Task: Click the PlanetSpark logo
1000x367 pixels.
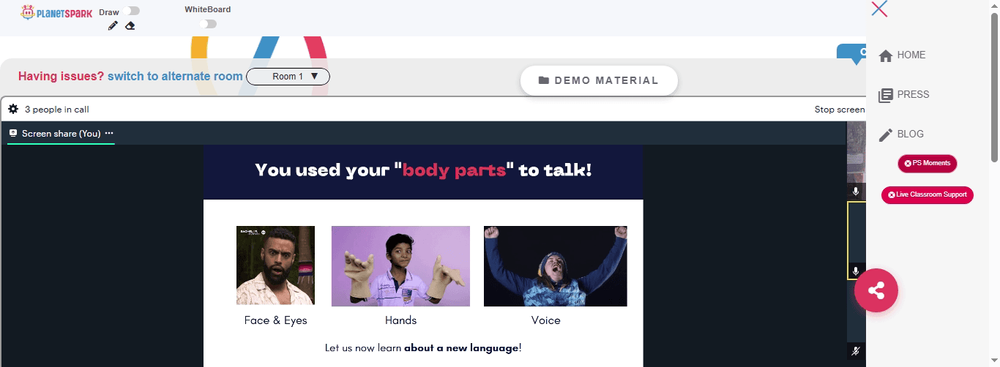Action: tap(56, 12)
